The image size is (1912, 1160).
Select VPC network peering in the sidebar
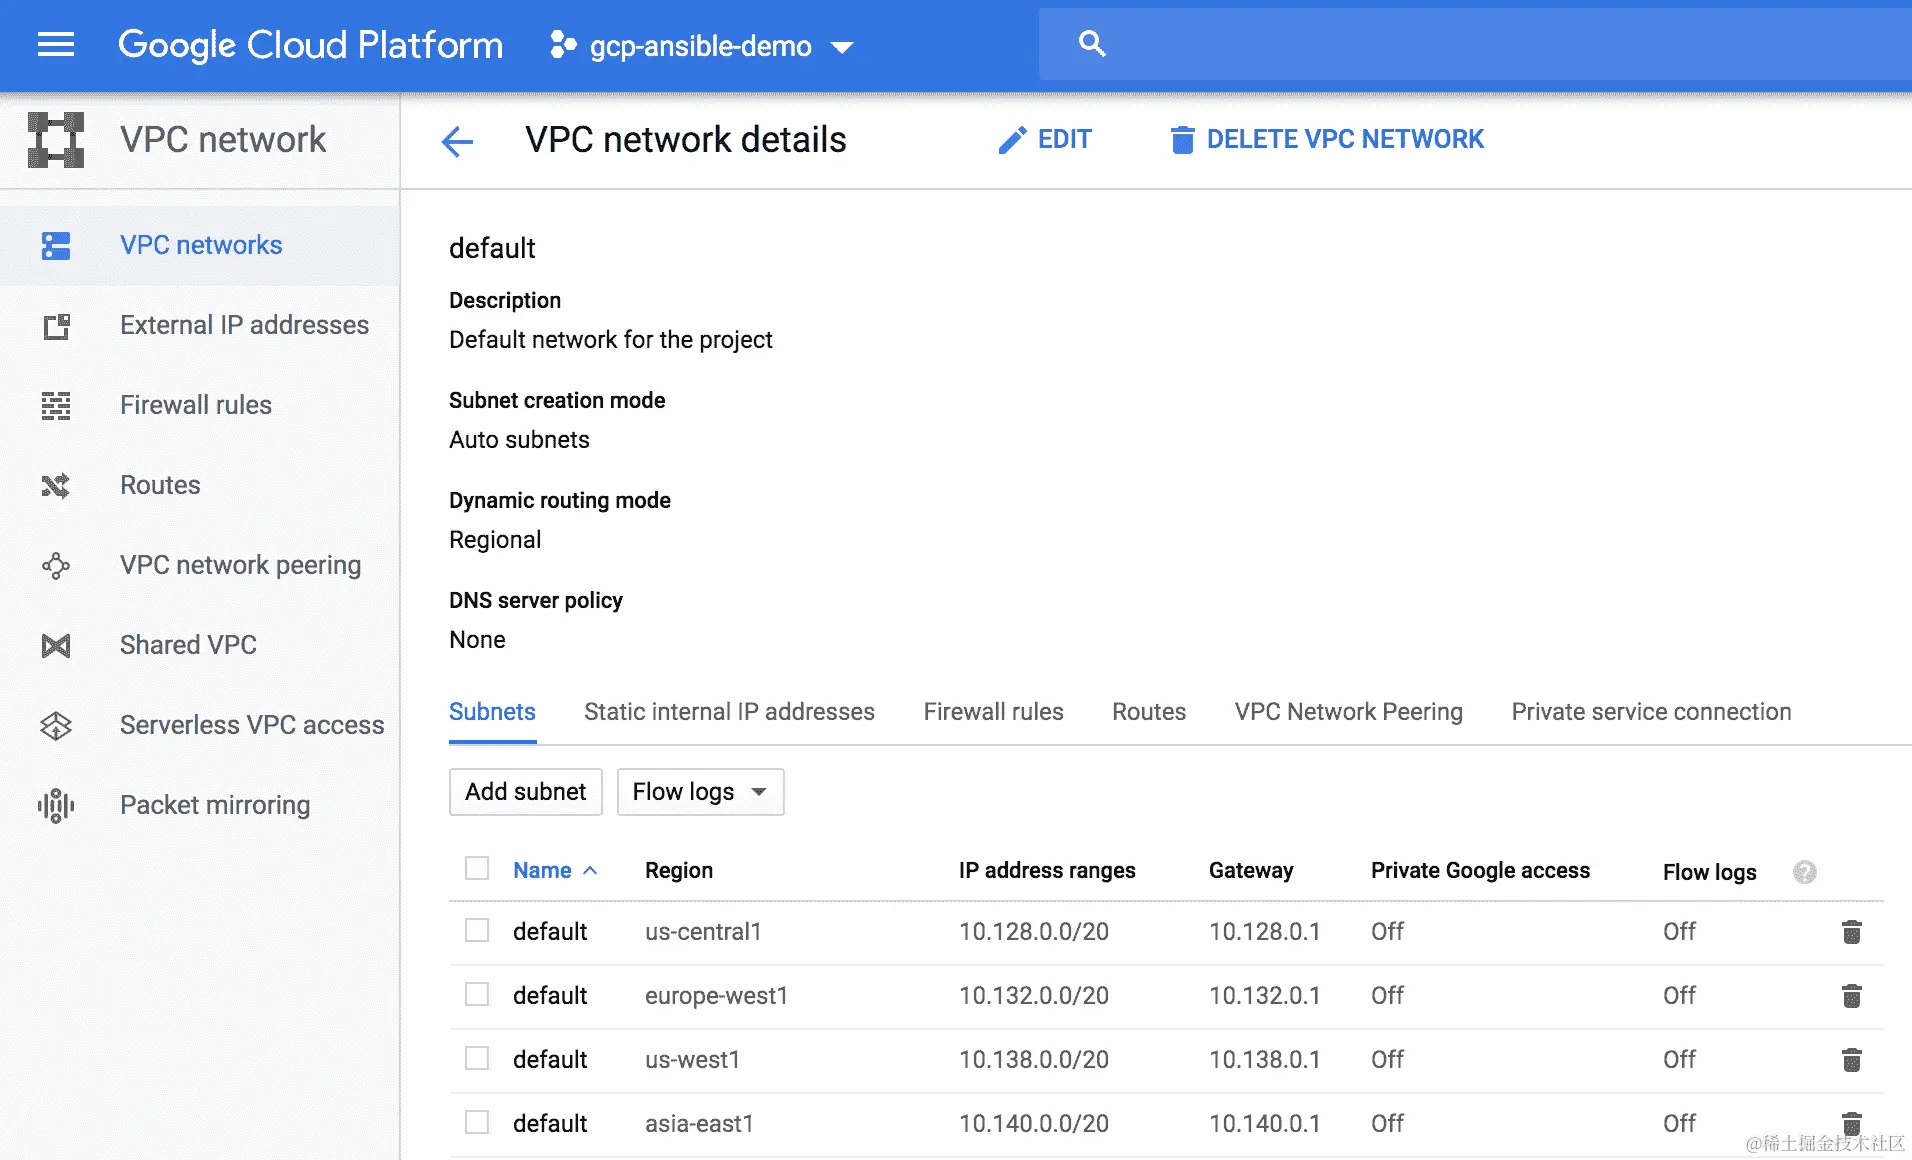[200, 566]
